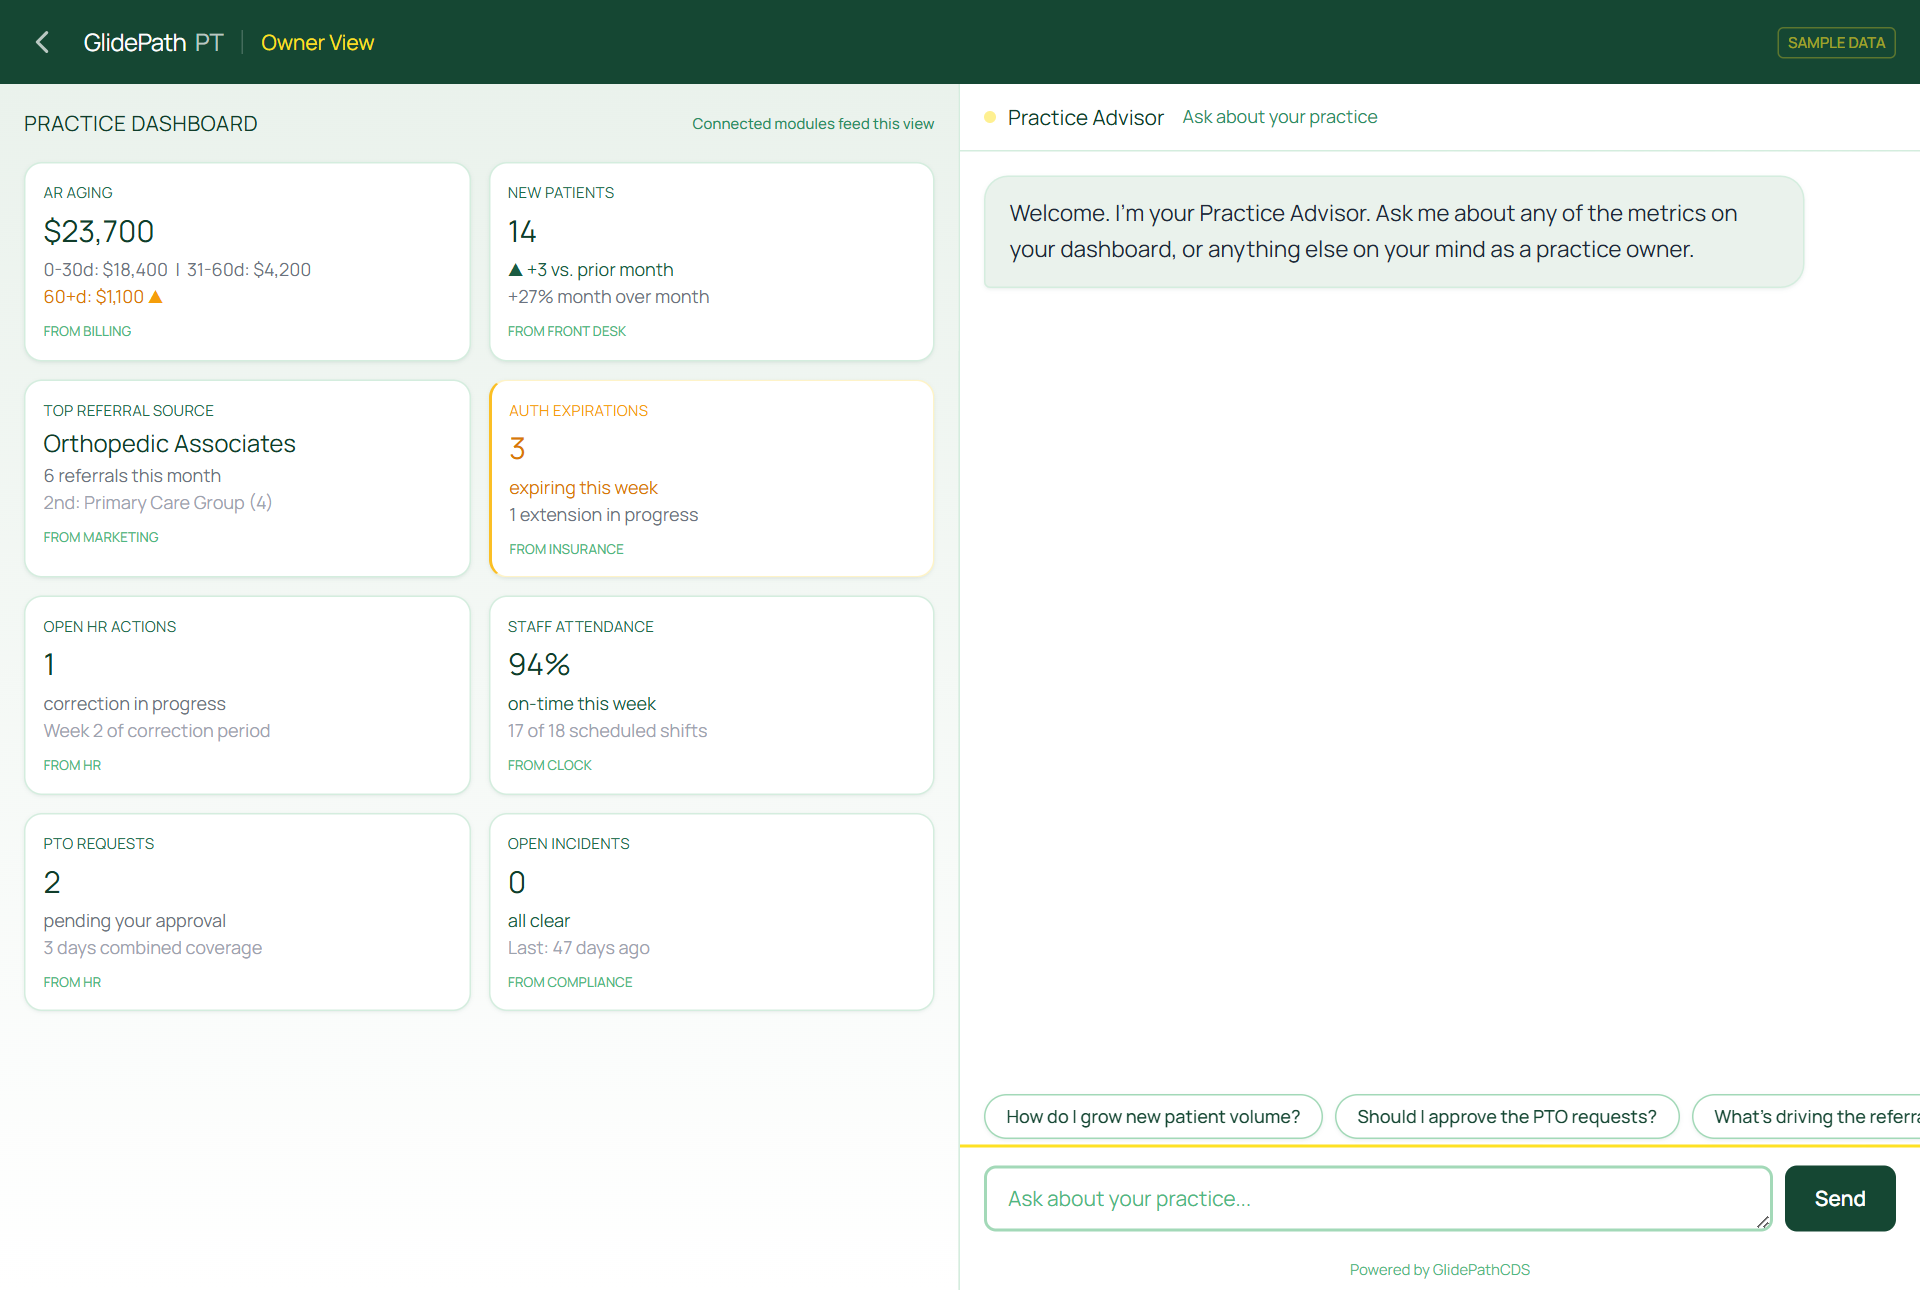Click the SAMPLE DATA badge

tap(1836, 42)
